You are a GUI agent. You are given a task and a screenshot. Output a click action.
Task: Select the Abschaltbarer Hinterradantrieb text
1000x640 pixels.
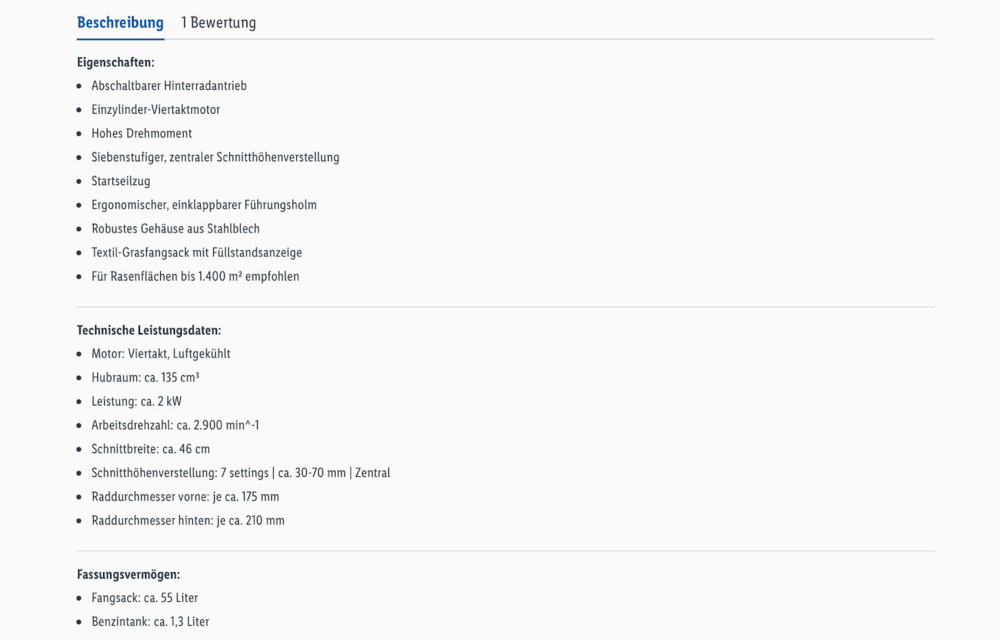[169, 86]
